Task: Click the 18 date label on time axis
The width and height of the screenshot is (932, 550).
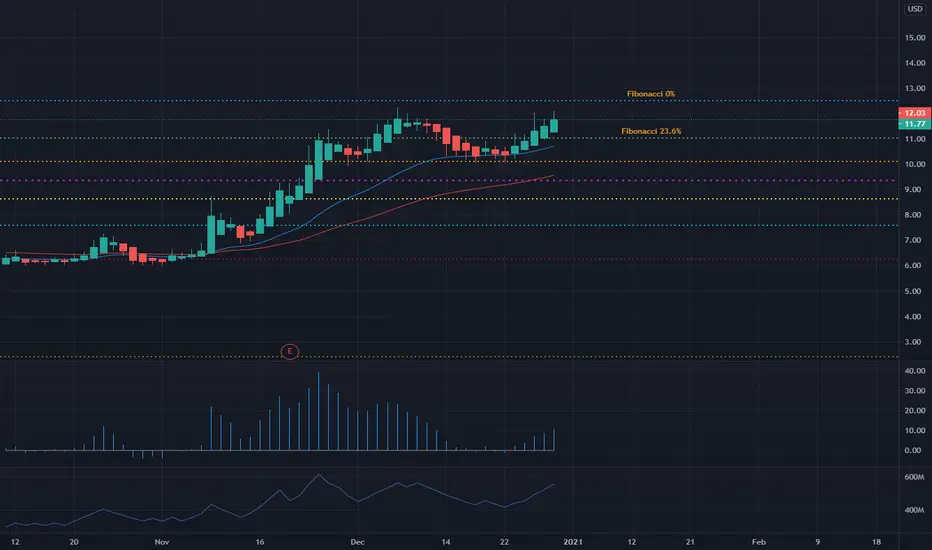Action: tap(876, 542)
